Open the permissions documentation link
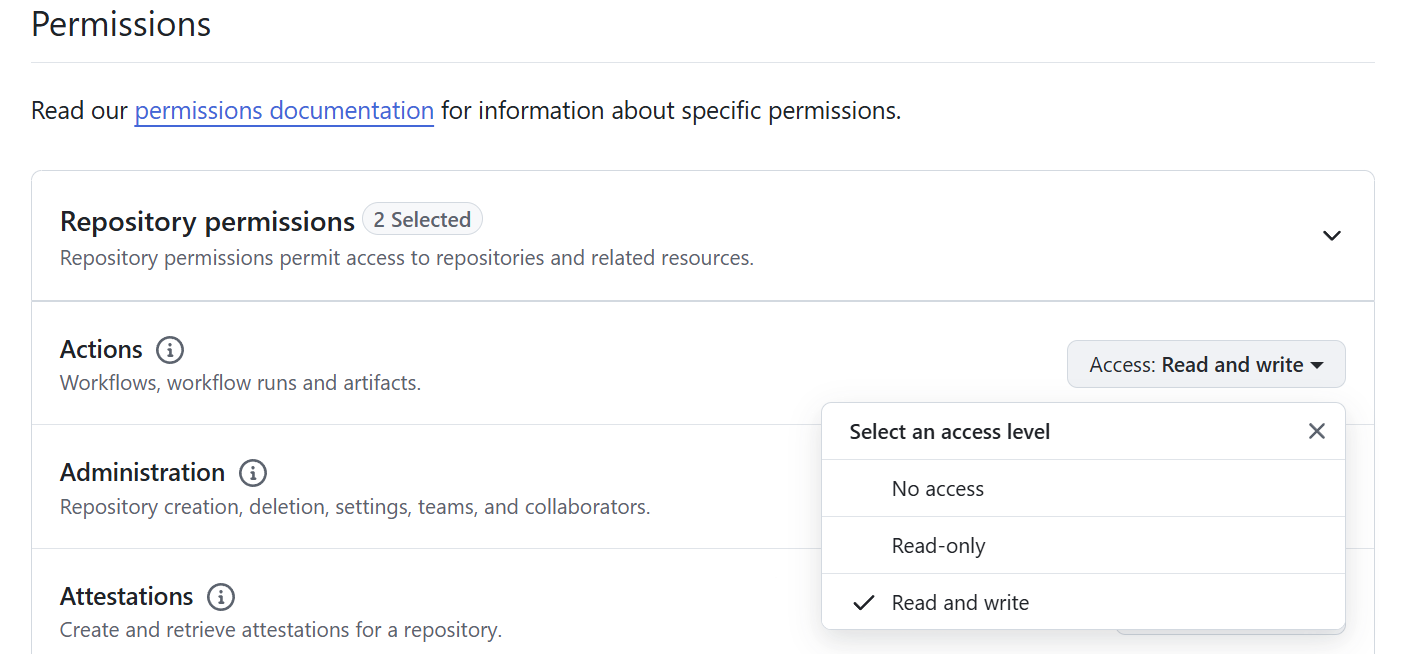Image resolution: width=1408 pixels, height=654 pixels. [x=284, y=110]
